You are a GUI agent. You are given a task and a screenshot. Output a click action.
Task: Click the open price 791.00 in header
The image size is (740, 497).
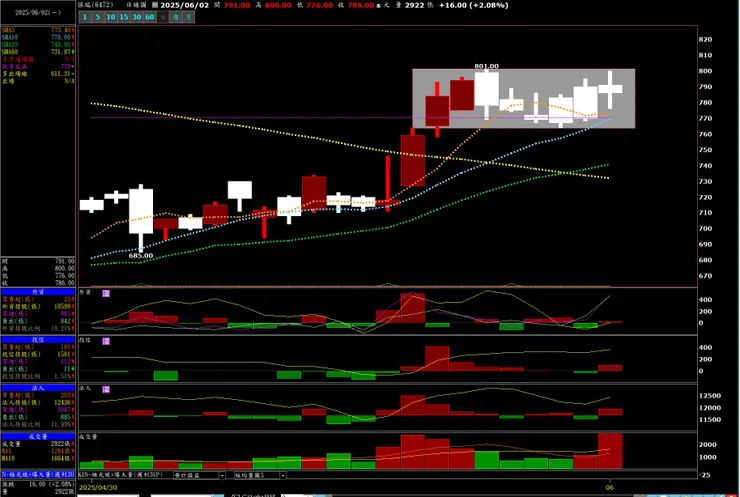(x=237, y=5)
